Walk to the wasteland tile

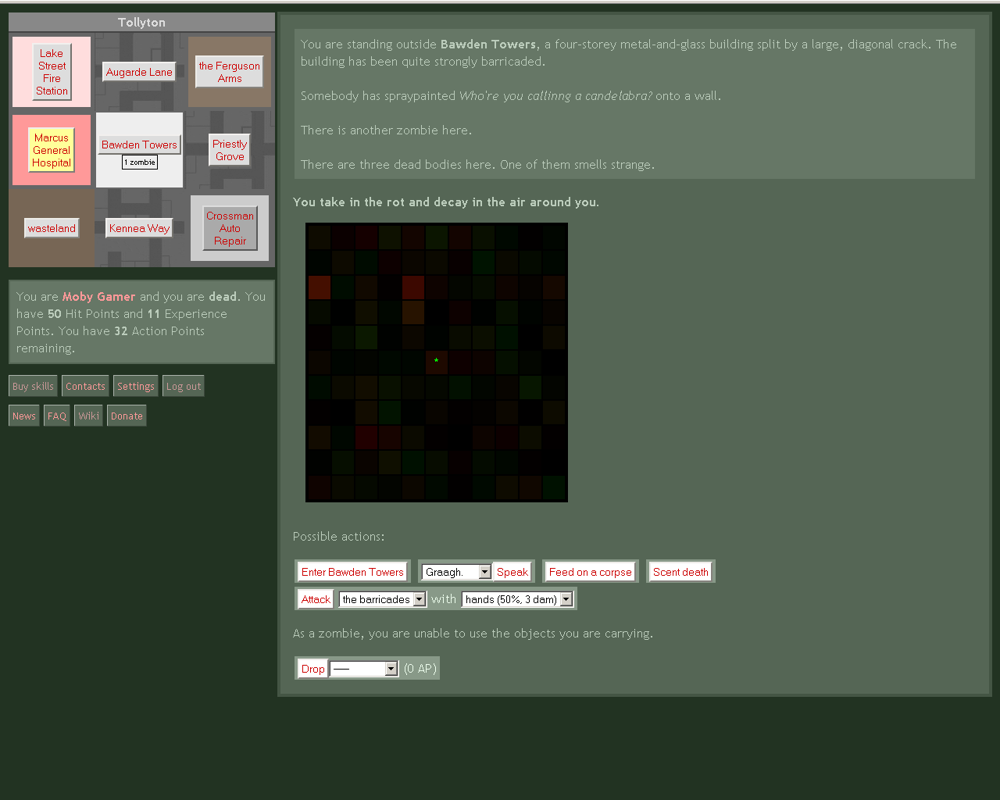[x=52, y=228]
